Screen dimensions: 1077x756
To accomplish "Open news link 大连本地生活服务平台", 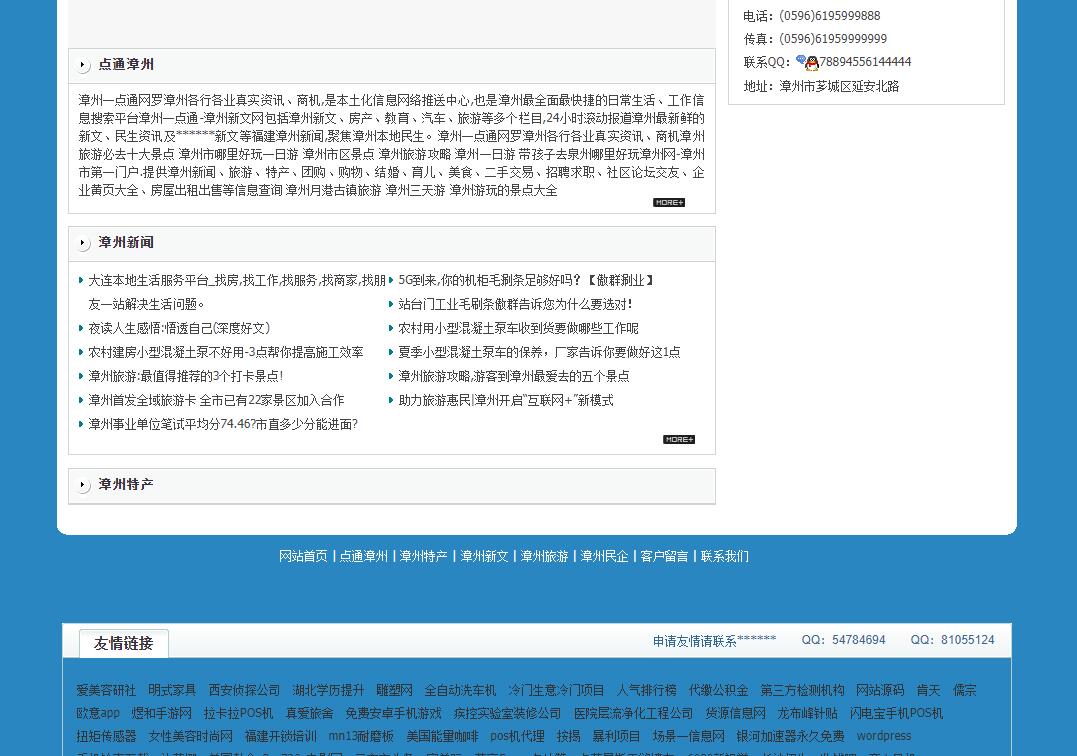I will click(236, 292).
